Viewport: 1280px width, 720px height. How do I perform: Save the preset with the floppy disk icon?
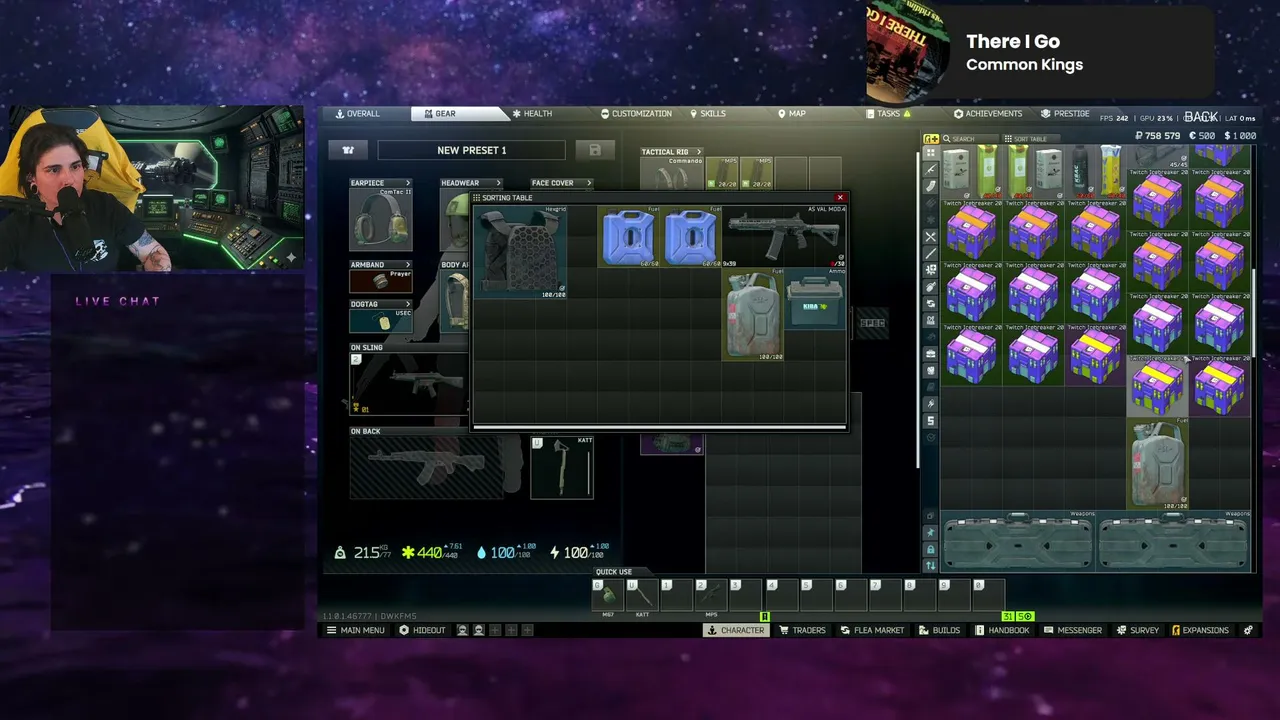(595, 150)
